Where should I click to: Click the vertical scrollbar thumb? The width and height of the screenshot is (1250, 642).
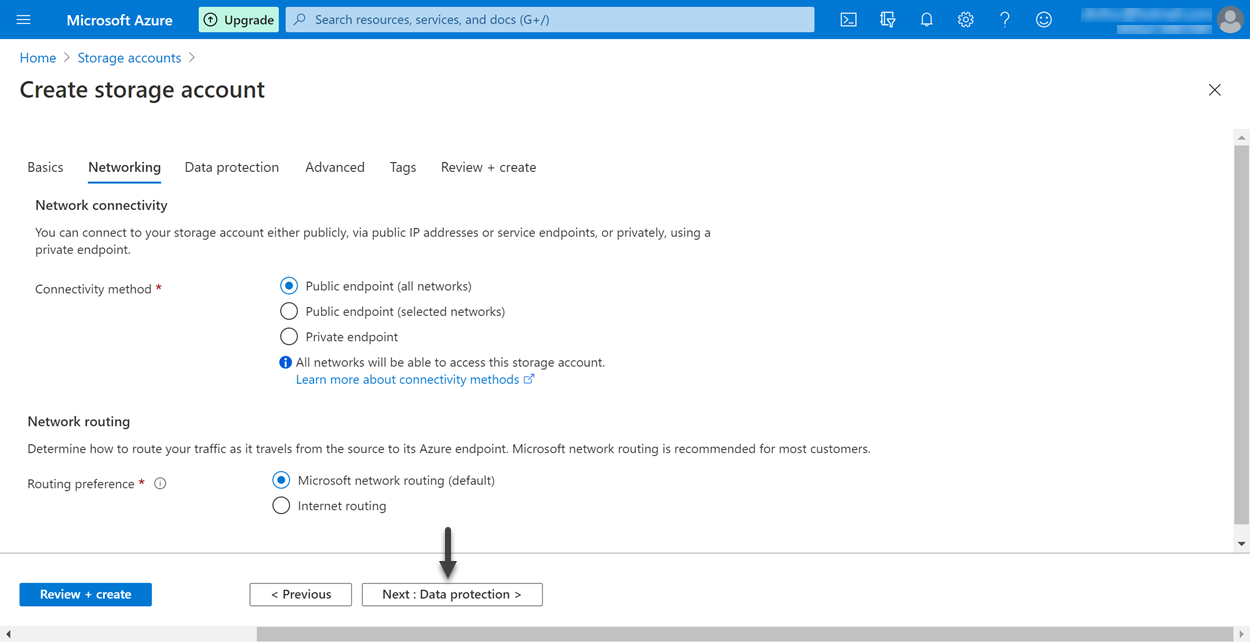click(1241, 335)
